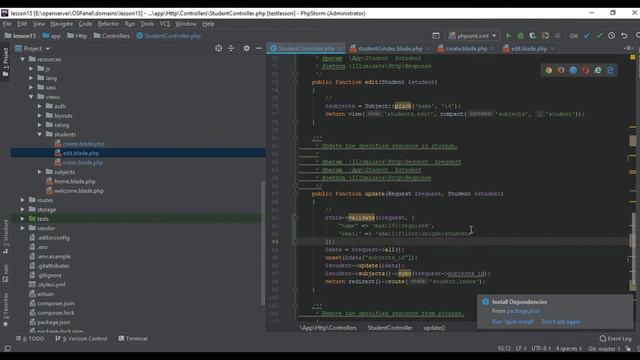Update project from Git (blue arrow)

click(587, 36)
